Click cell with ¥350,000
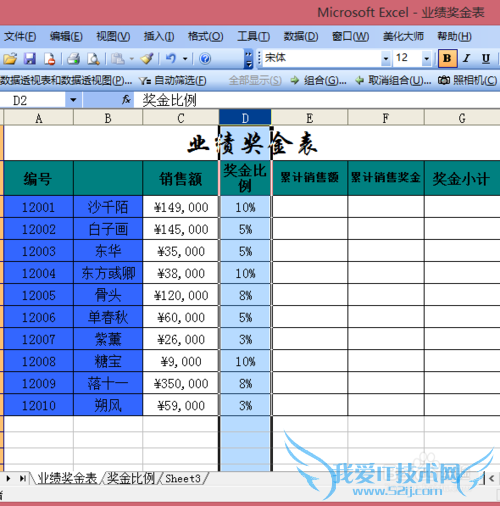The image size is (500, 506). [181, 383]
